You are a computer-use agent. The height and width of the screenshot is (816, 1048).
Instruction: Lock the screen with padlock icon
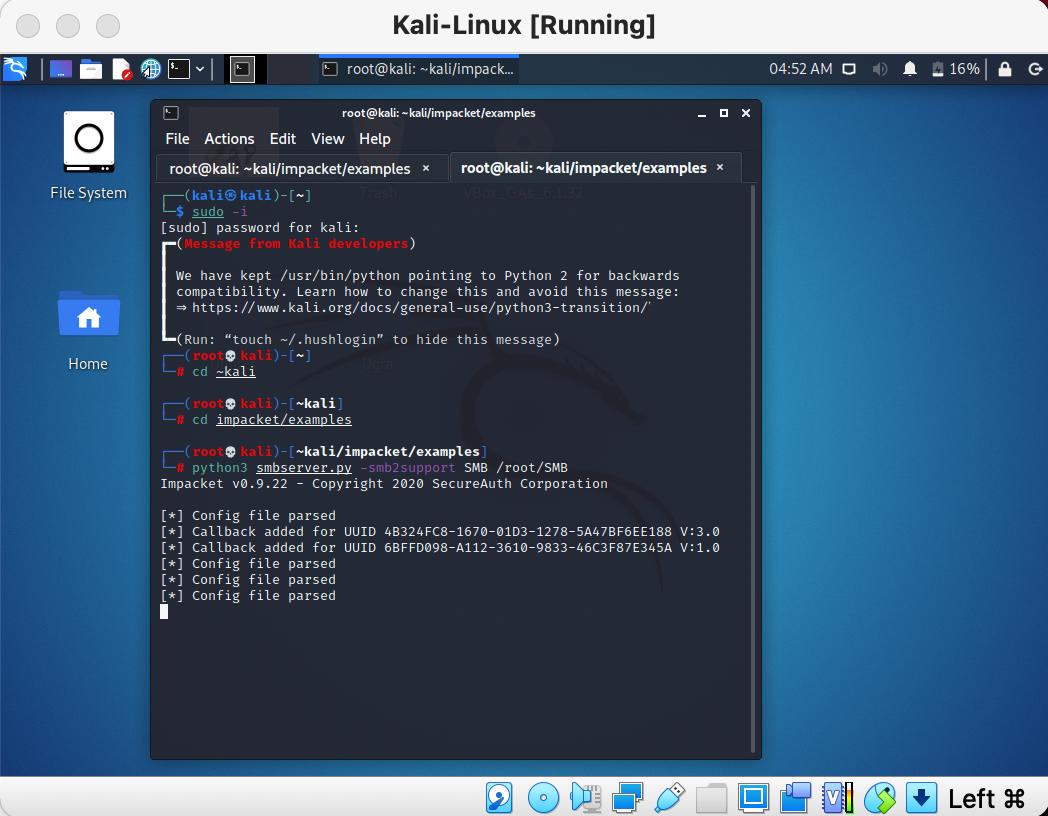[1005, 69]
